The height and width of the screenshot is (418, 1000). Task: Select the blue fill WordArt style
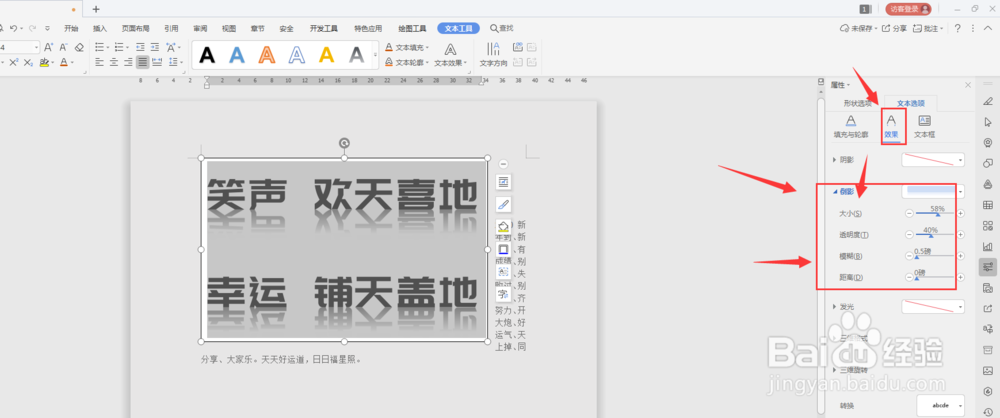click(237, 56)
